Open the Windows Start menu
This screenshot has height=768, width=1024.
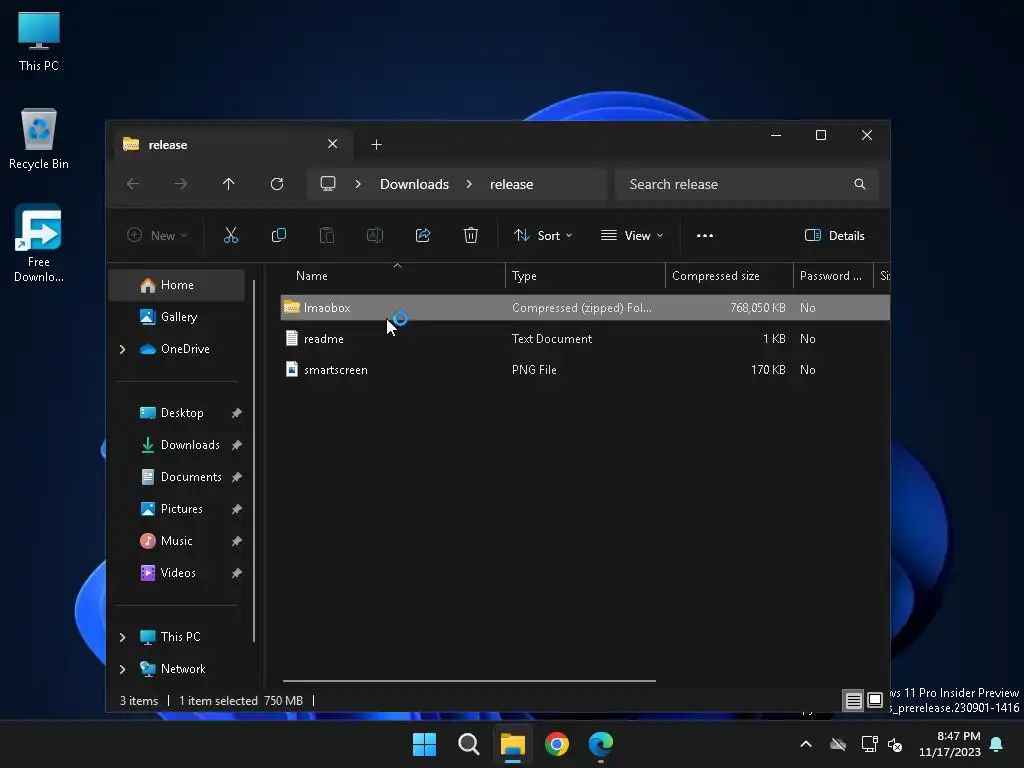pyautogui.click(x=424, y=744)
